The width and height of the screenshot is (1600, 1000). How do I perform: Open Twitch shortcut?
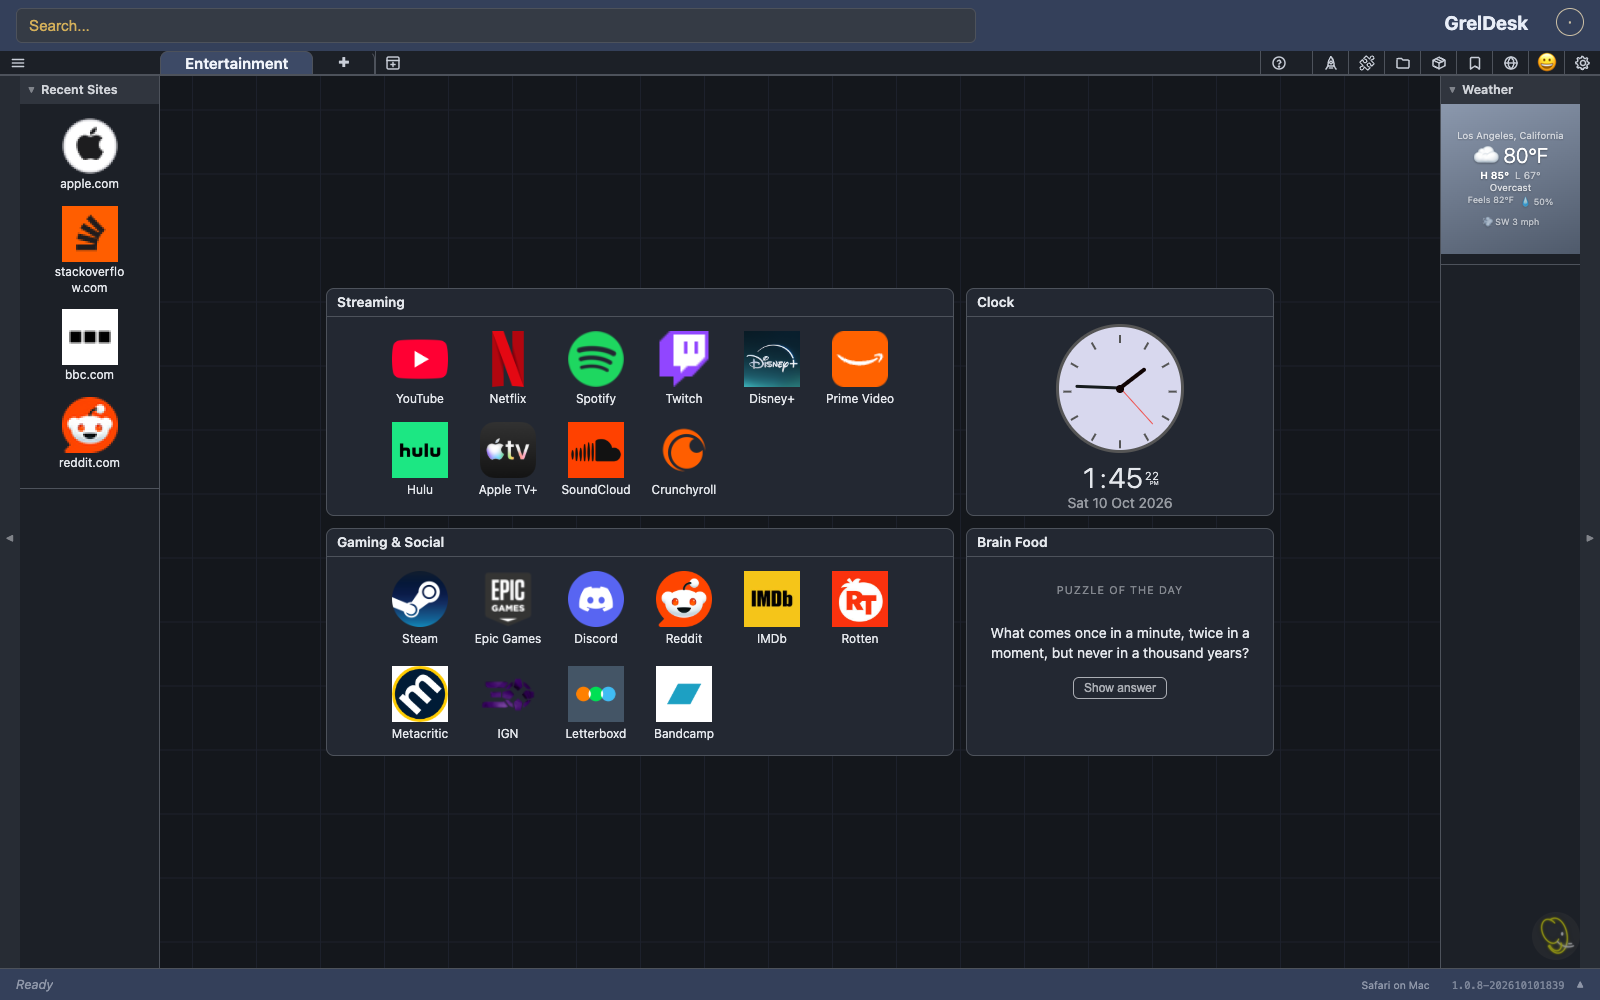point(684,368)
